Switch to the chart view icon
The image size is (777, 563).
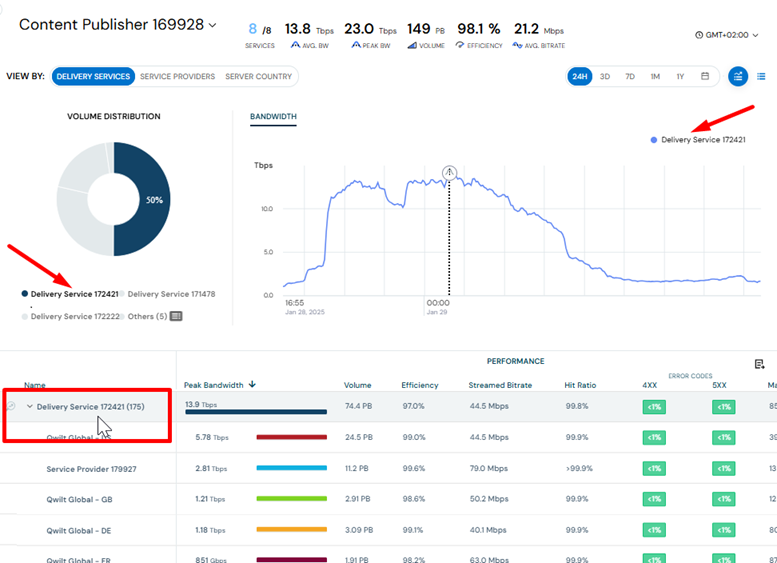click(738, 76)
